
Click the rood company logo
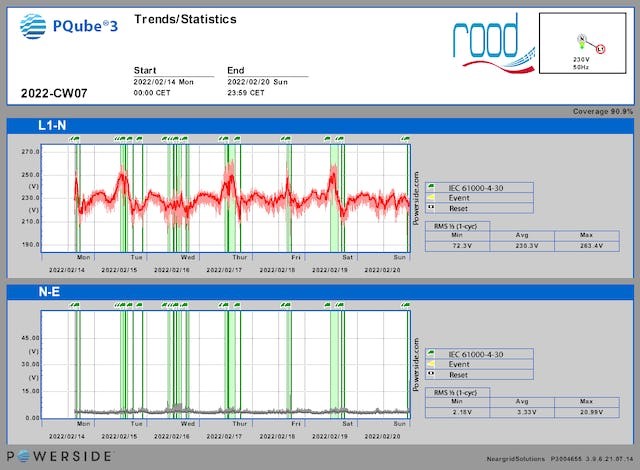487,42
